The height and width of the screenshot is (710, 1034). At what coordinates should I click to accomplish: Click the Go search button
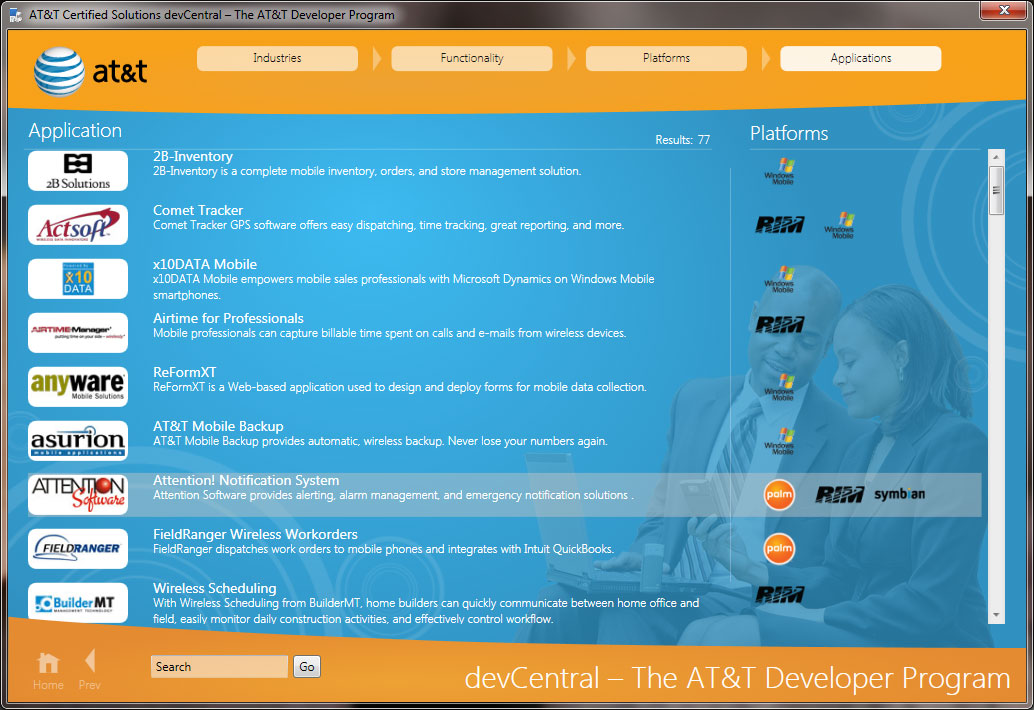coord(307,666)
